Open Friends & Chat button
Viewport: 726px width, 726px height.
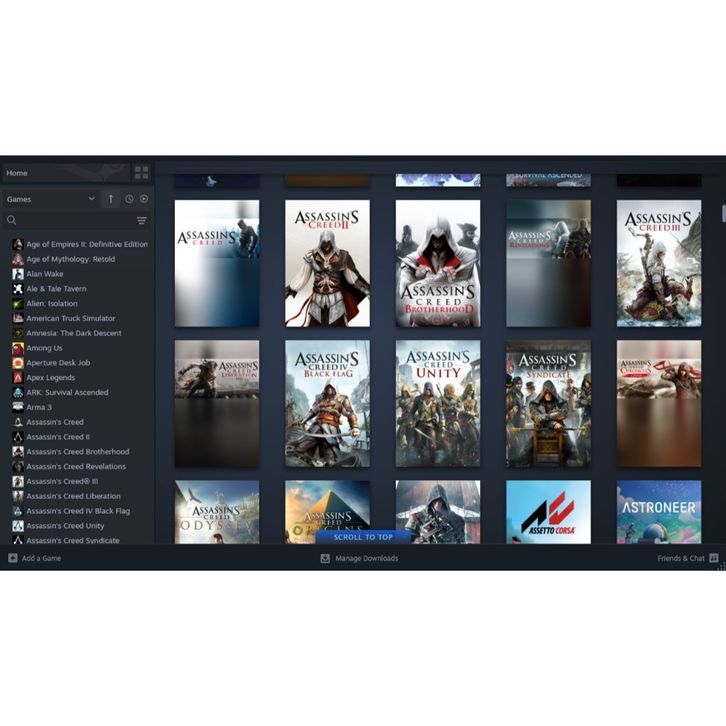click(688, 558)
